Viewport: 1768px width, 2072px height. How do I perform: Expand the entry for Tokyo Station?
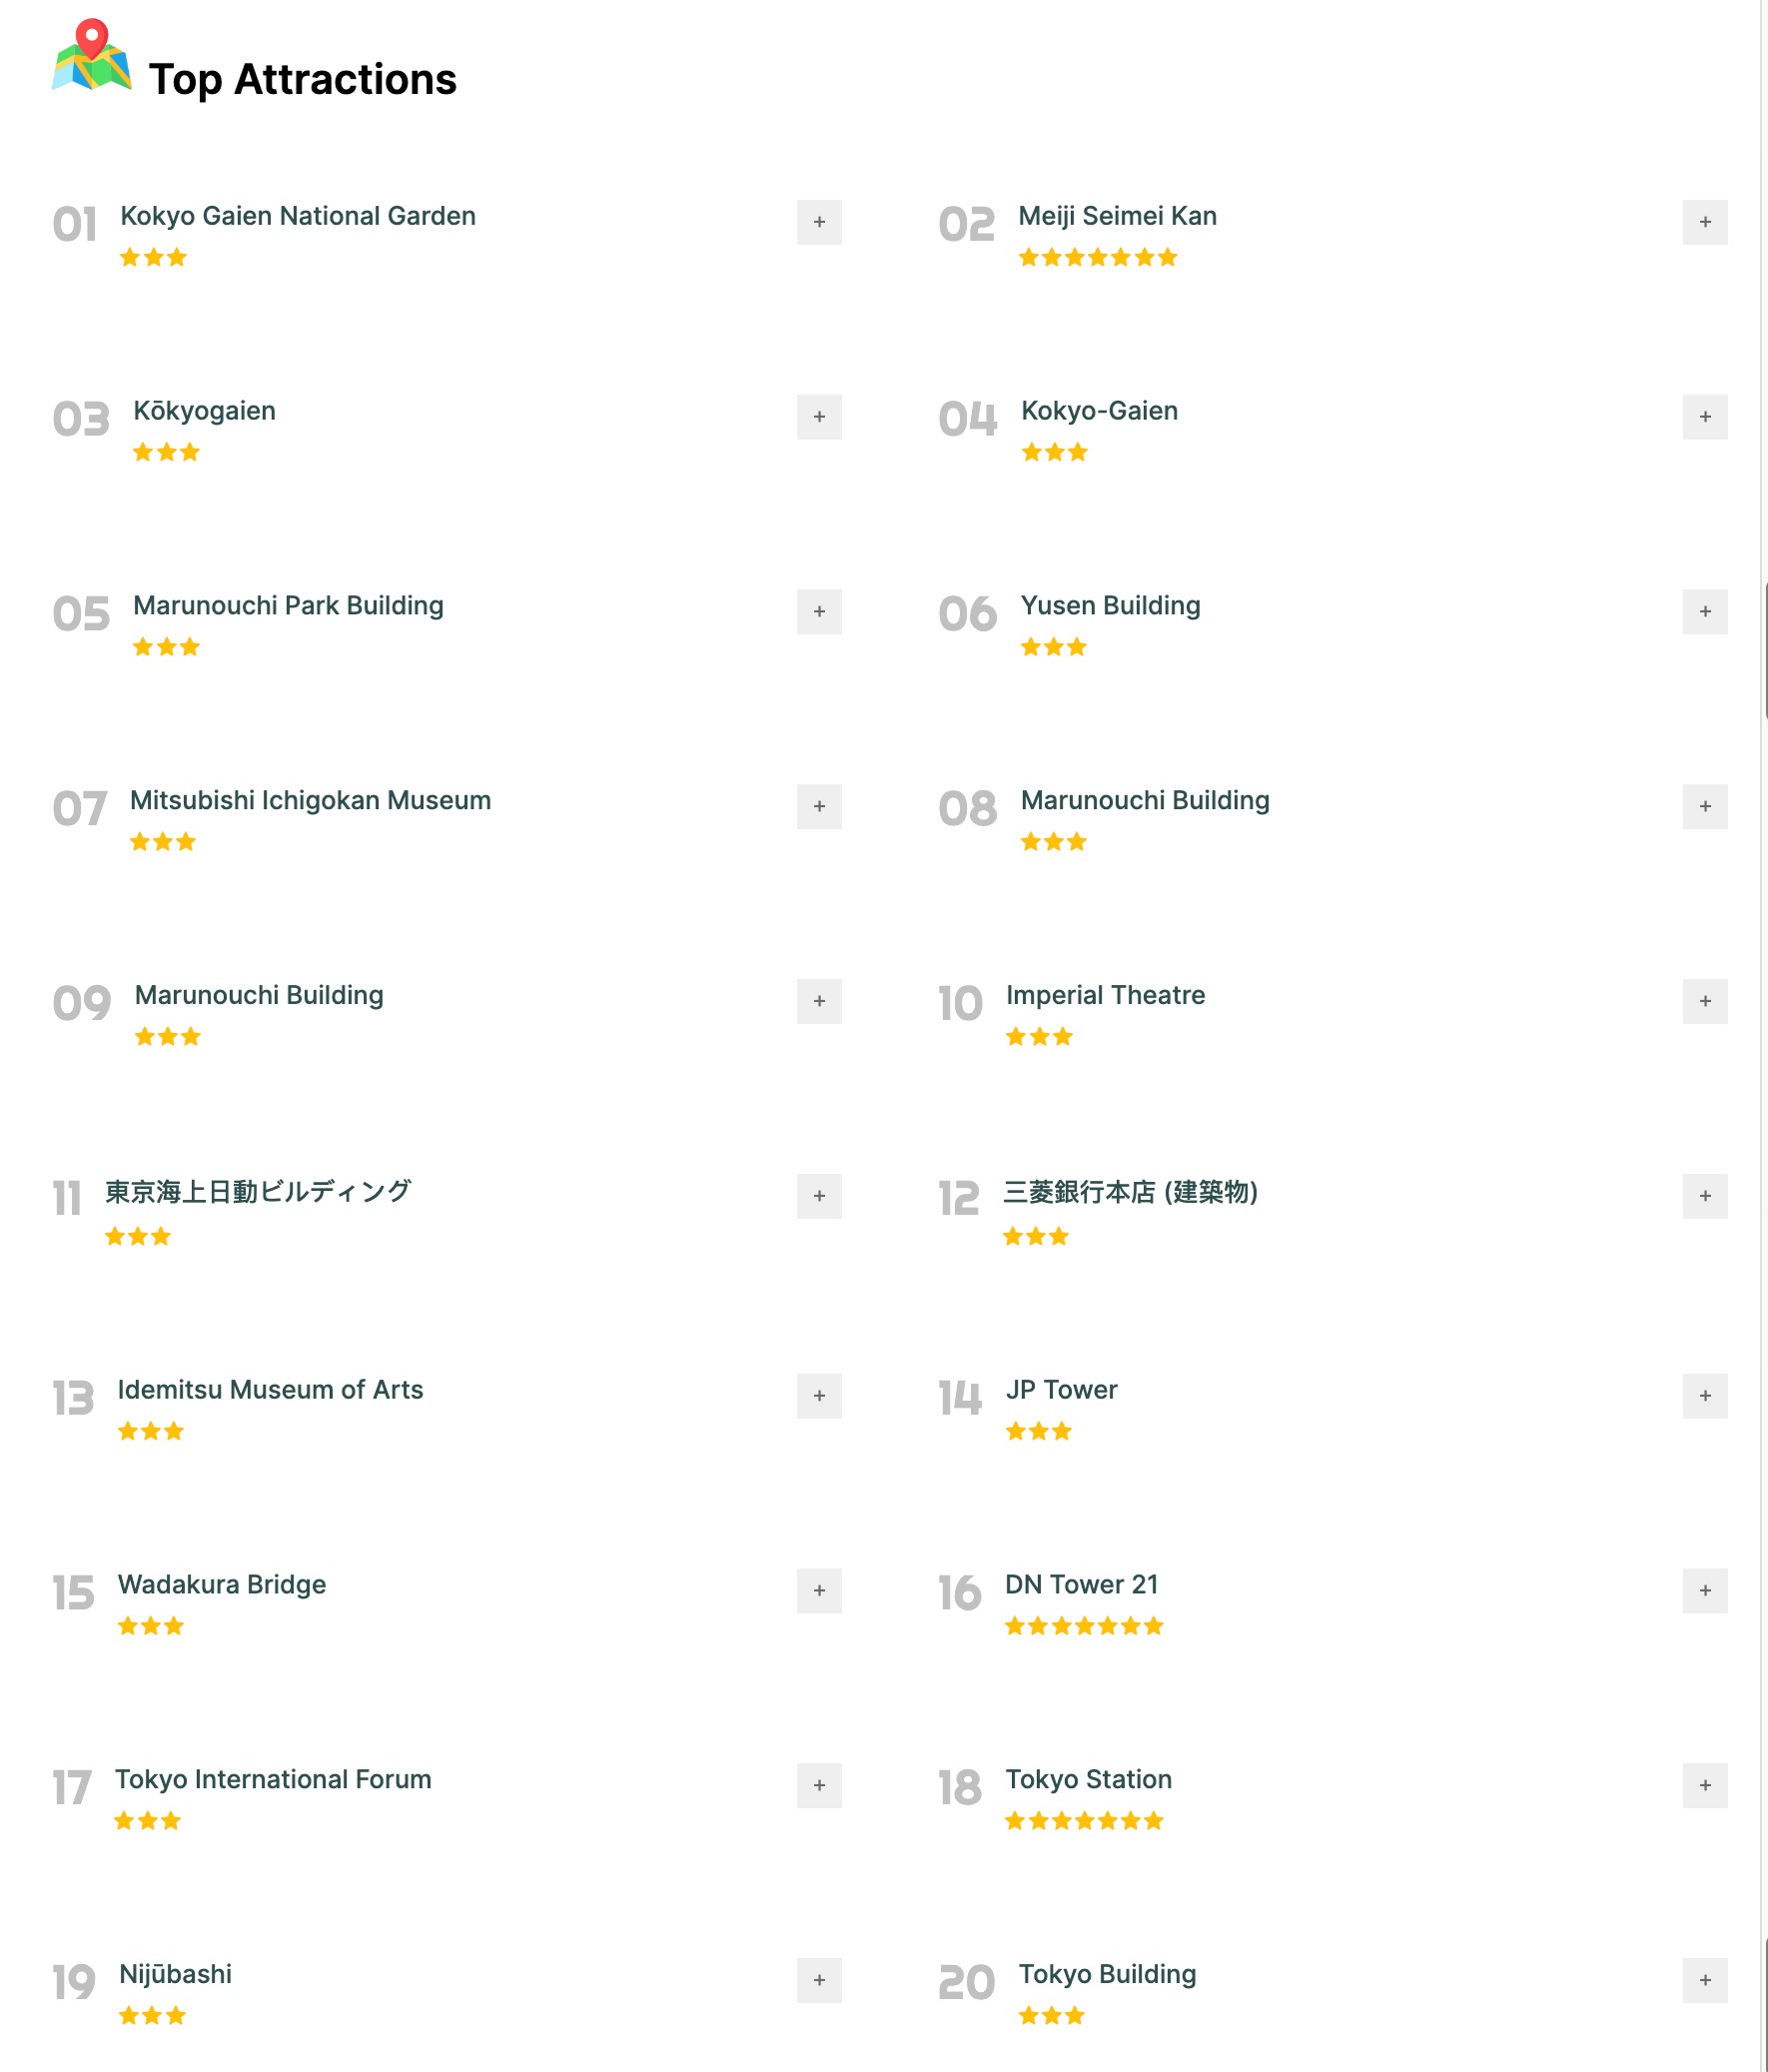[x=1705, y=1787]
